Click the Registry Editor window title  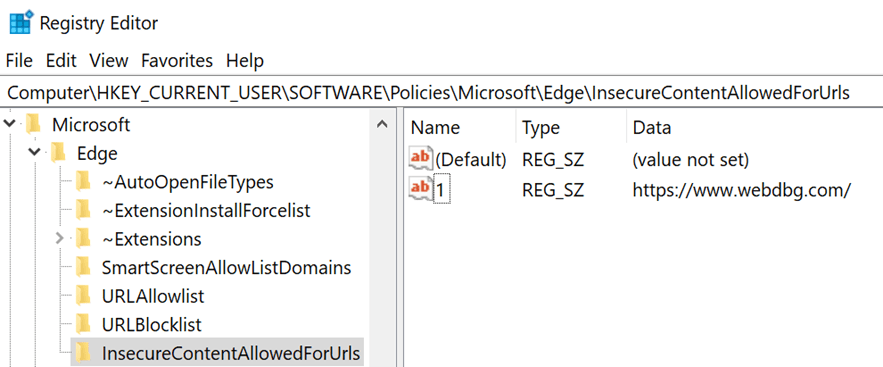click(x=99, y=23)
